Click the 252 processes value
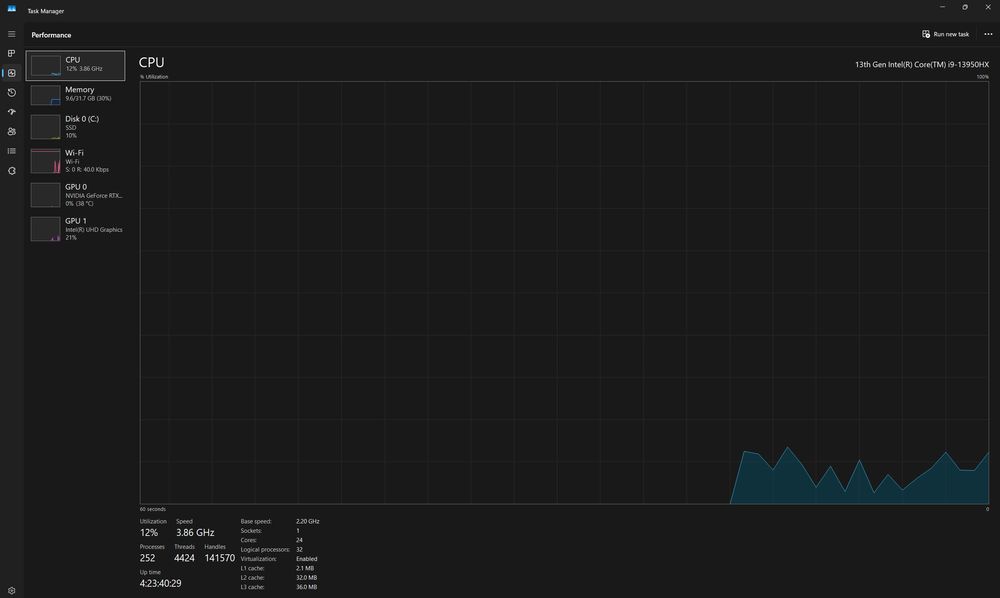The image size is (1000, 598). click(x=147, y=558)
